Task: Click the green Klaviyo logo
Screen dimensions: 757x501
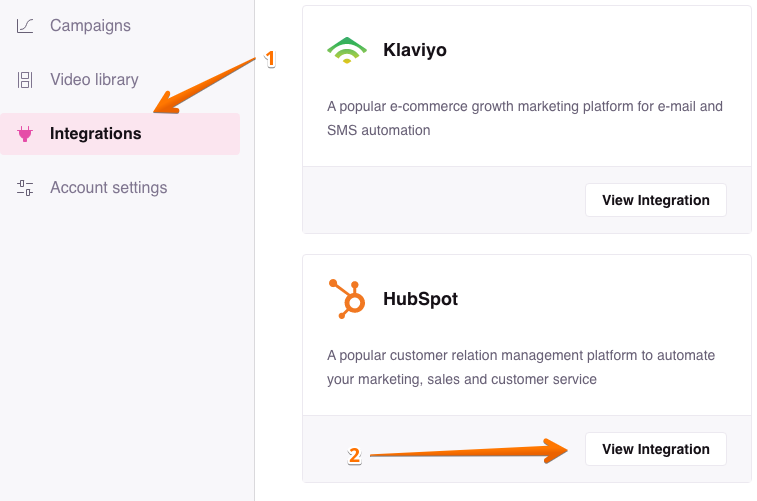Action: point(347,50)
